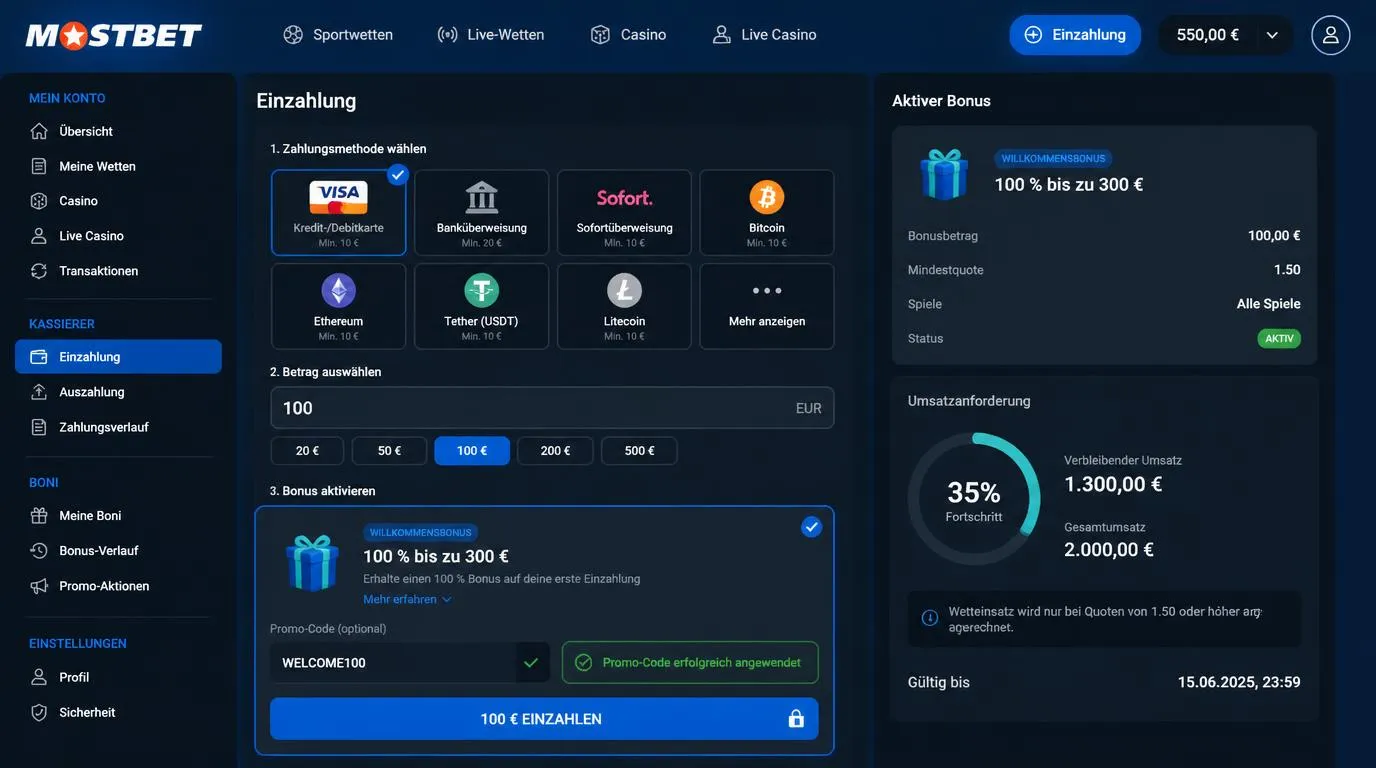Select the 50 € amount chip
Viewport: 1376px width, 768px height.
389,451
